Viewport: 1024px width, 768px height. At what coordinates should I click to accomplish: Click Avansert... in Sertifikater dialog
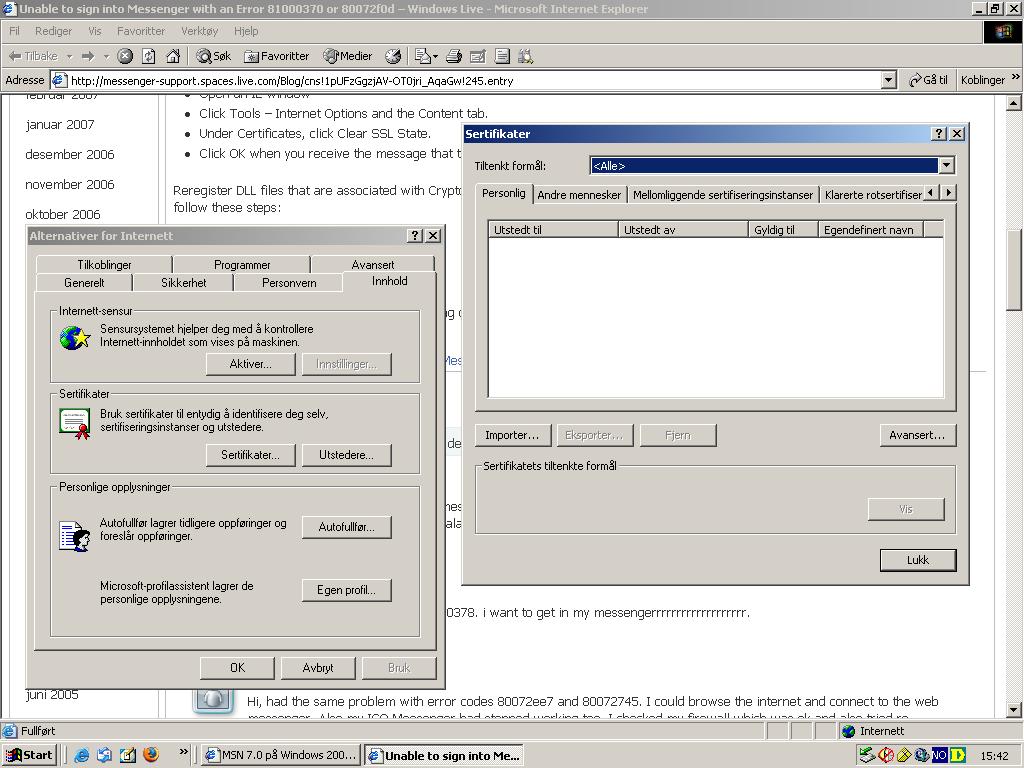pos(918,436)
